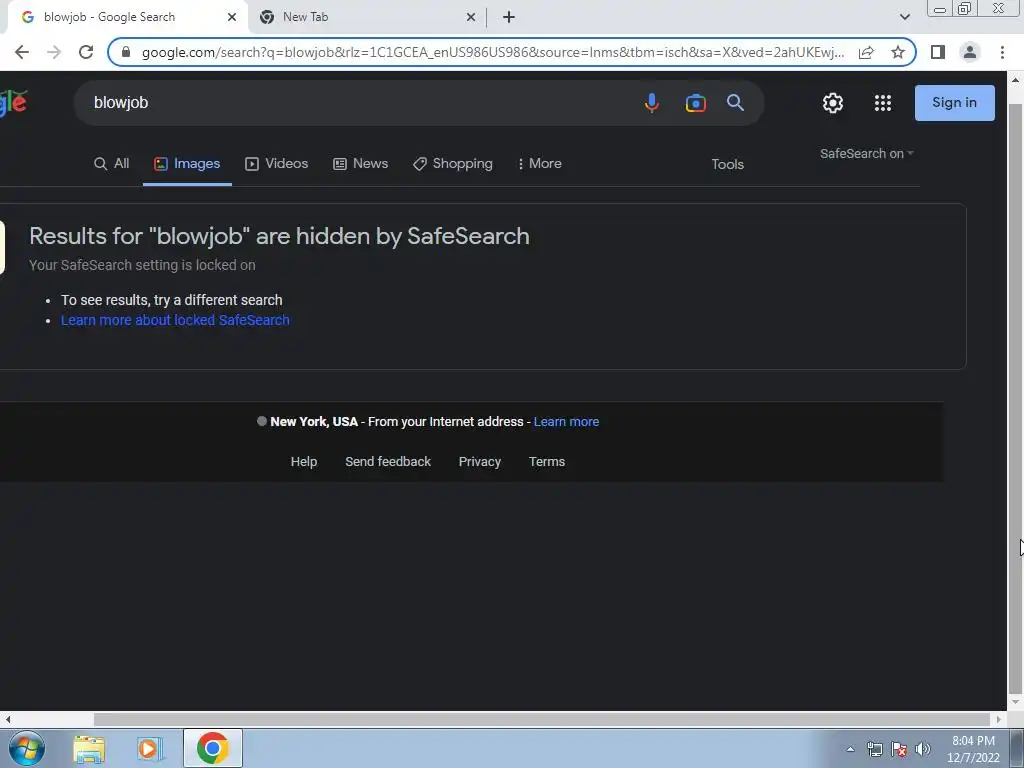Open a new tab with plus button
The image size is (1024, 768).
[509, 17]
